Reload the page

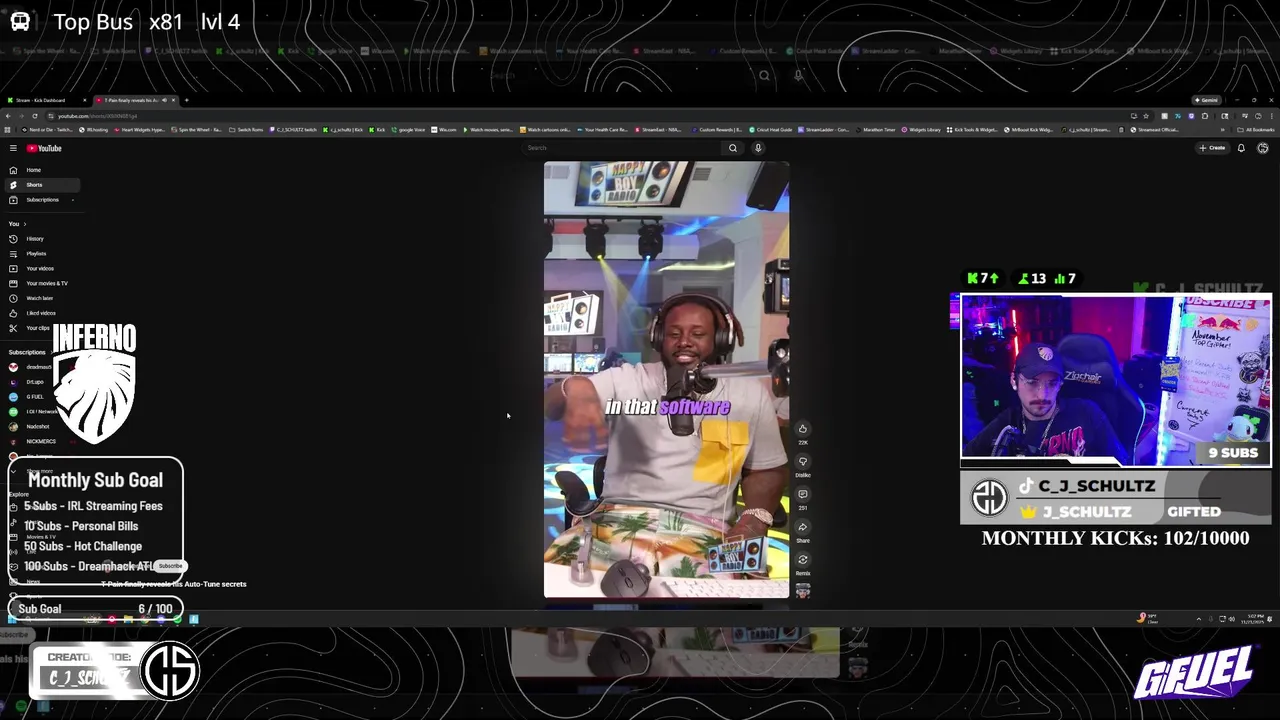pos(34,116)
